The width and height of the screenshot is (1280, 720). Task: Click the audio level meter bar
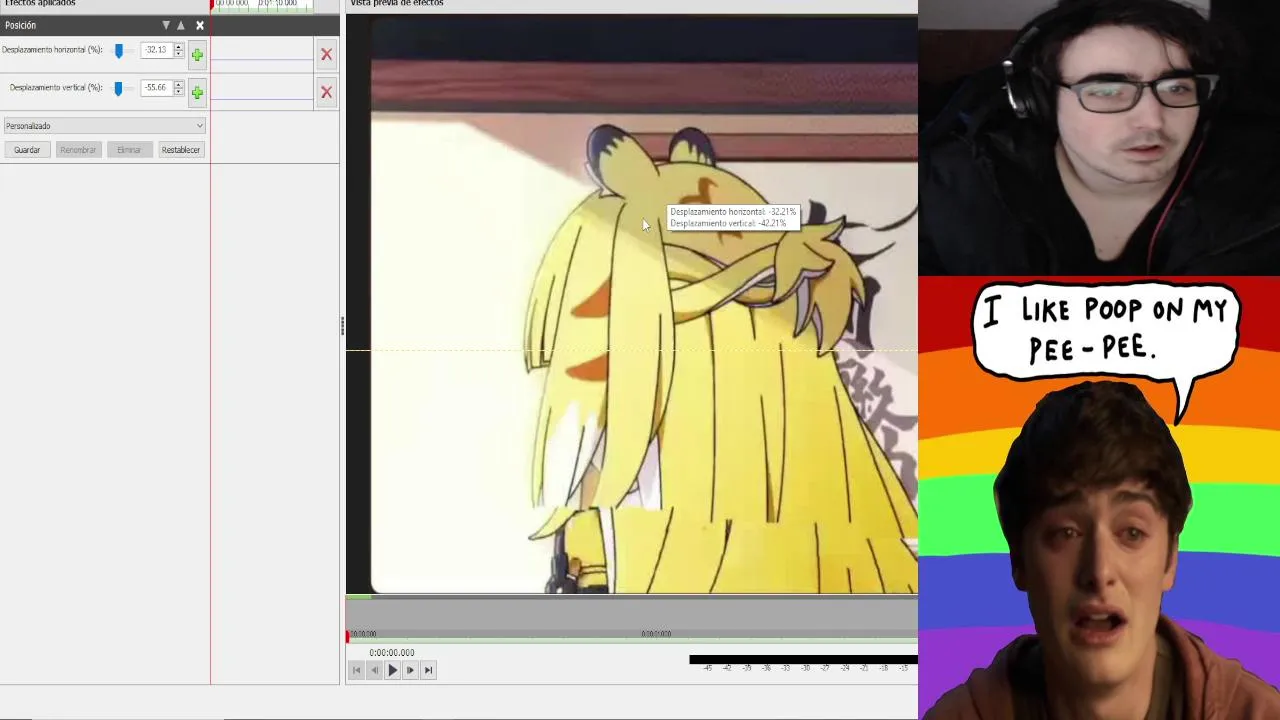pos(803,659)
